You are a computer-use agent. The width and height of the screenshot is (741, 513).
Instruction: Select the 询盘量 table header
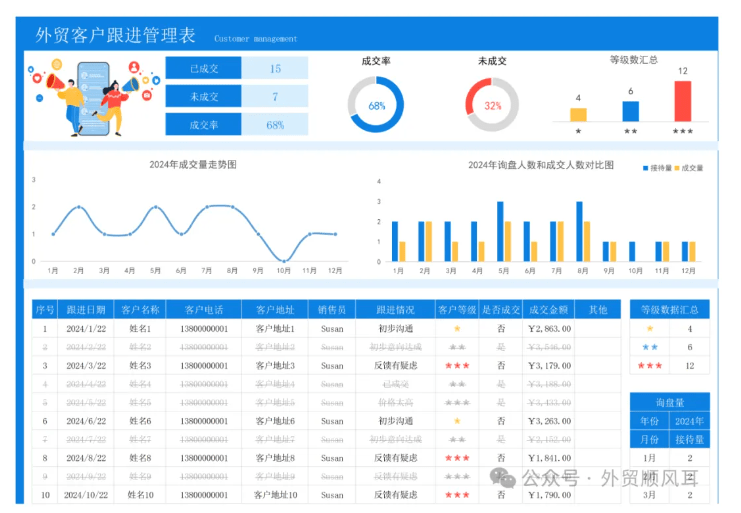pos(669,402)
